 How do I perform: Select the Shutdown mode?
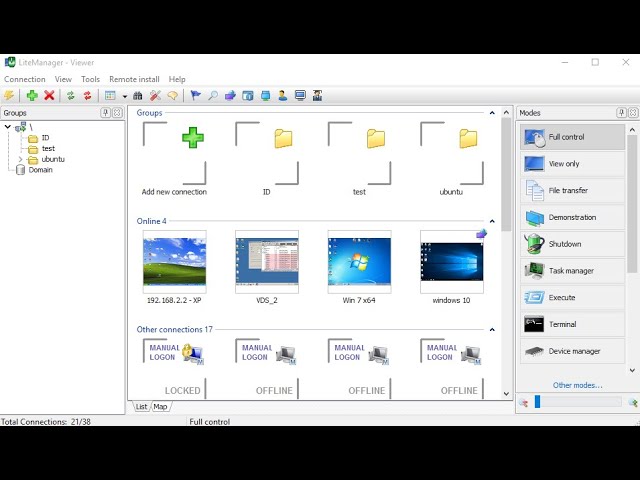pos(572,244)
